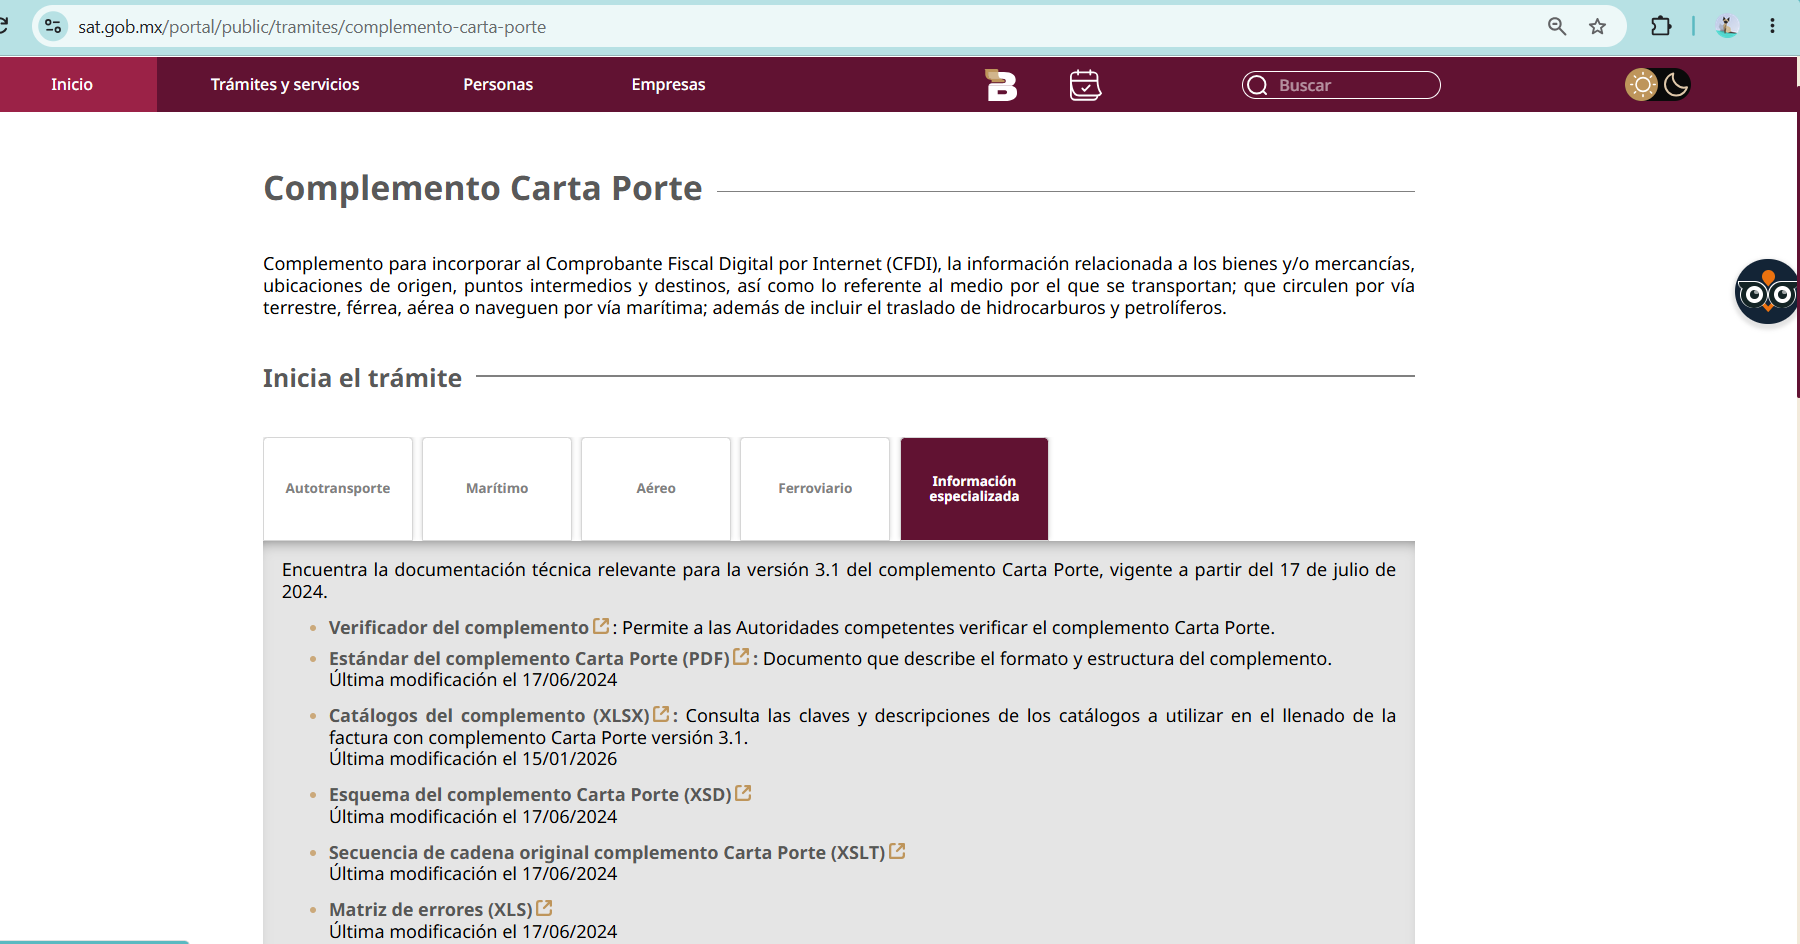Switch to light mode sun icon

1641,85
